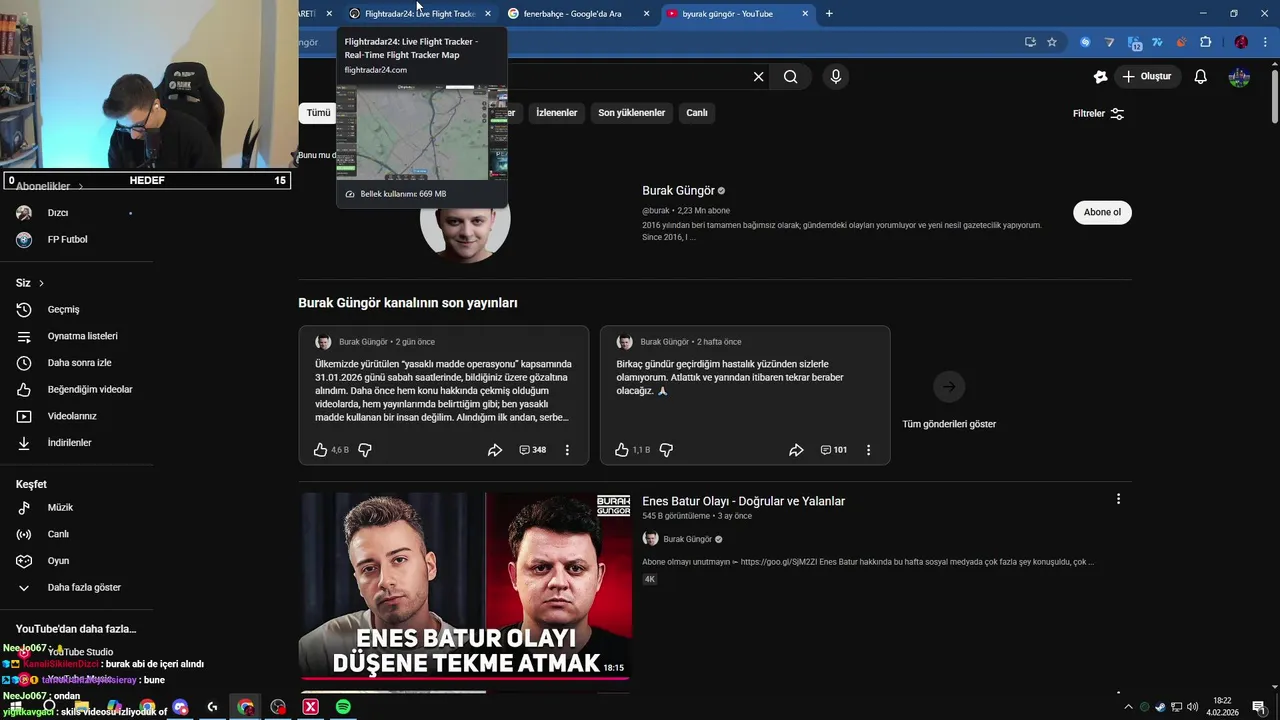This screenshot has width=1280, height=720.
Task: Like the post from 2 hafta önce
Action: [622, 450]
